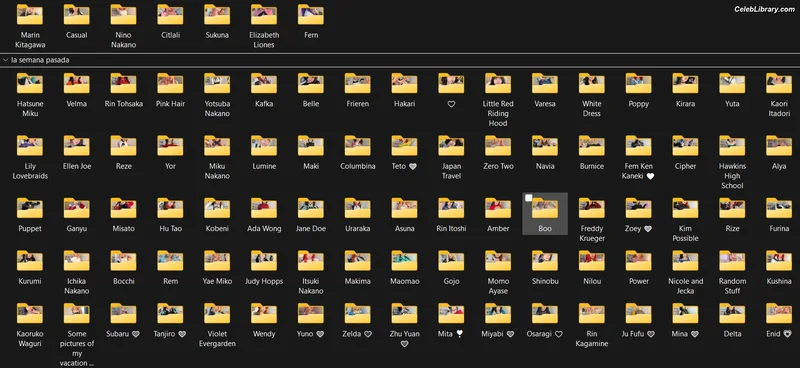This screenshot has height=368, width=800.
Task: Click the 'Fem Ken Kaneki' folder name
Action: coord(638,171)
